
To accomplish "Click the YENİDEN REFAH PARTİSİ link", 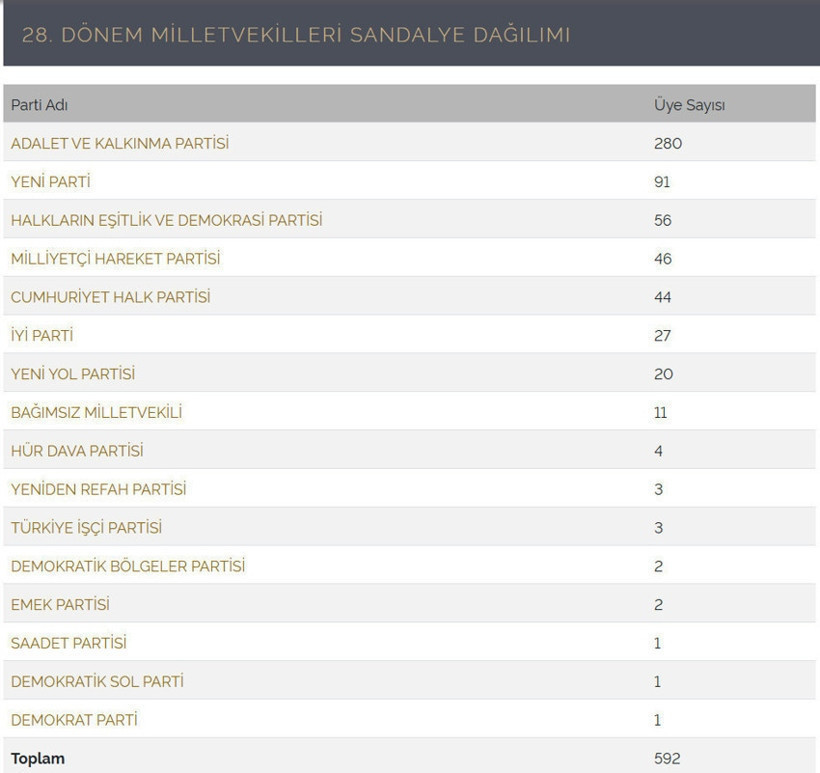I will 98,490.
